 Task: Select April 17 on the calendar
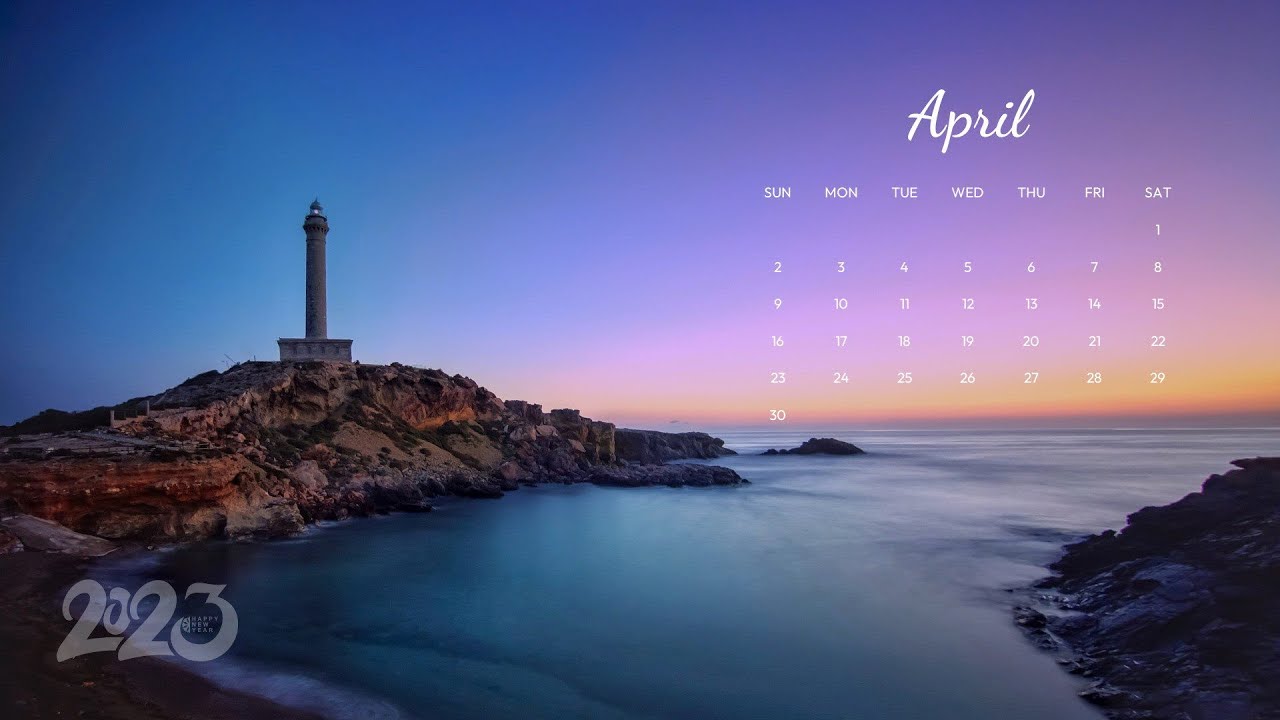coord(841,341)
